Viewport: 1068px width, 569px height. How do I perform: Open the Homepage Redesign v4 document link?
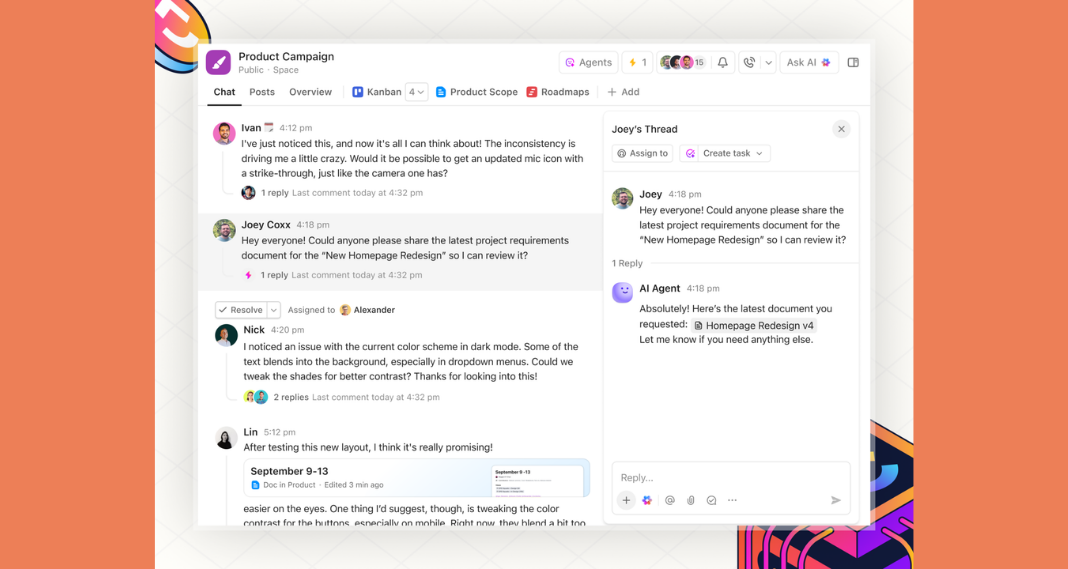point(753,326)
